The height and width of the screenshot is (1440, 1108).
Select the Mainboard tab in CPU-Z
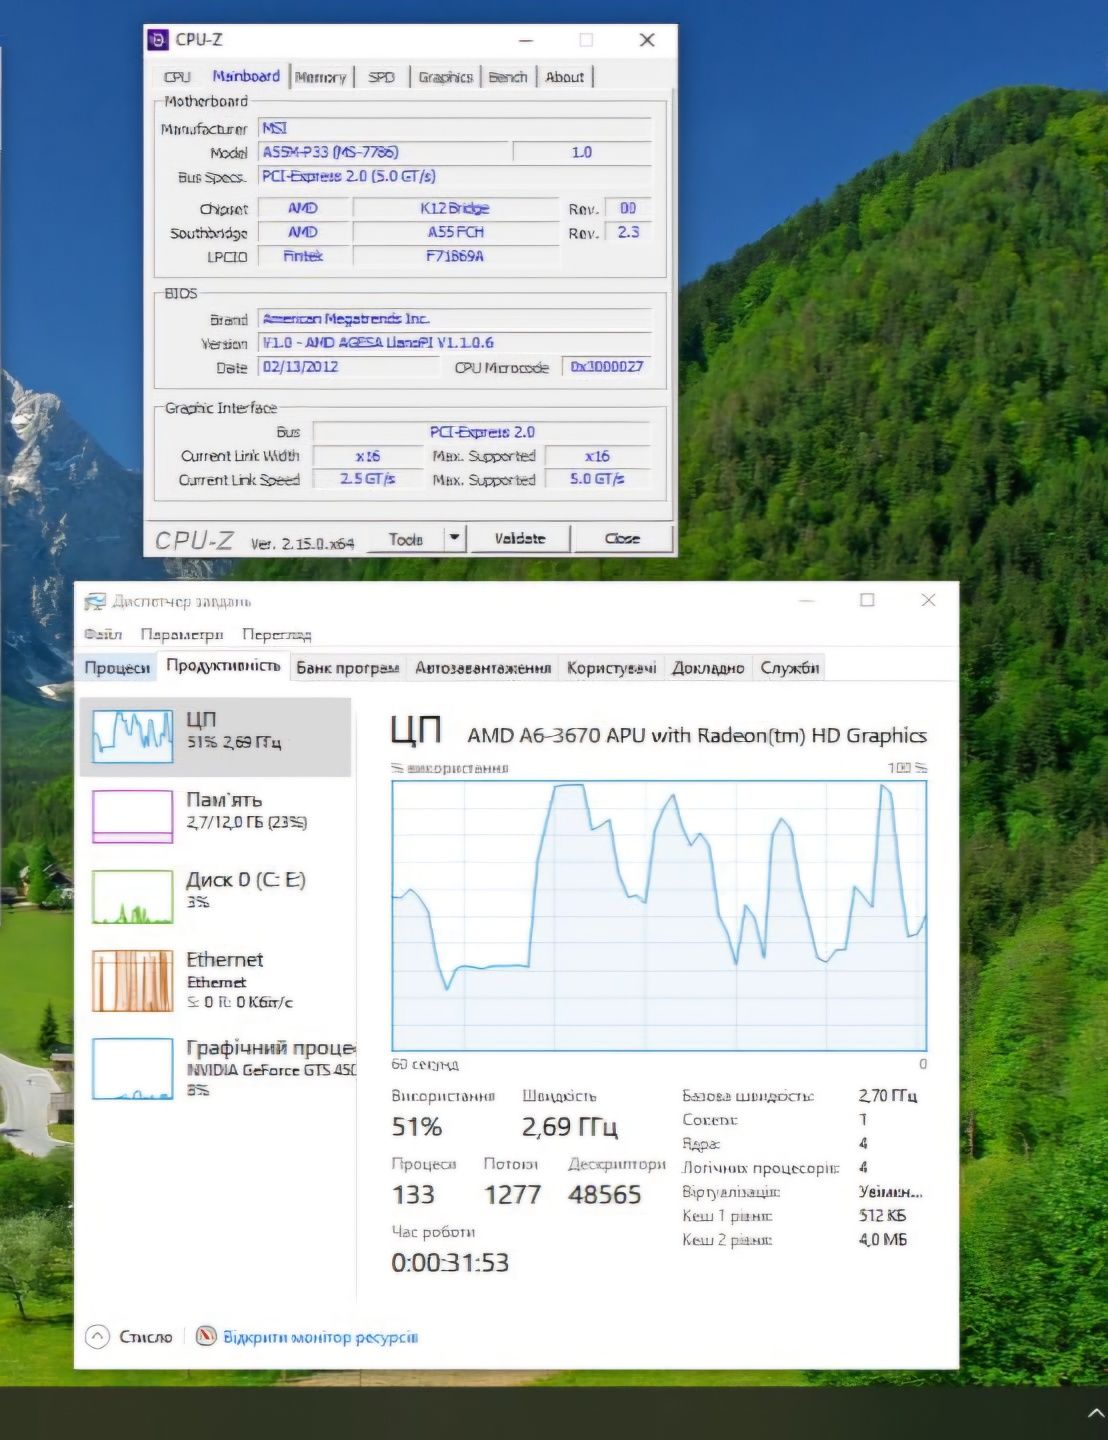click(246, 76)
